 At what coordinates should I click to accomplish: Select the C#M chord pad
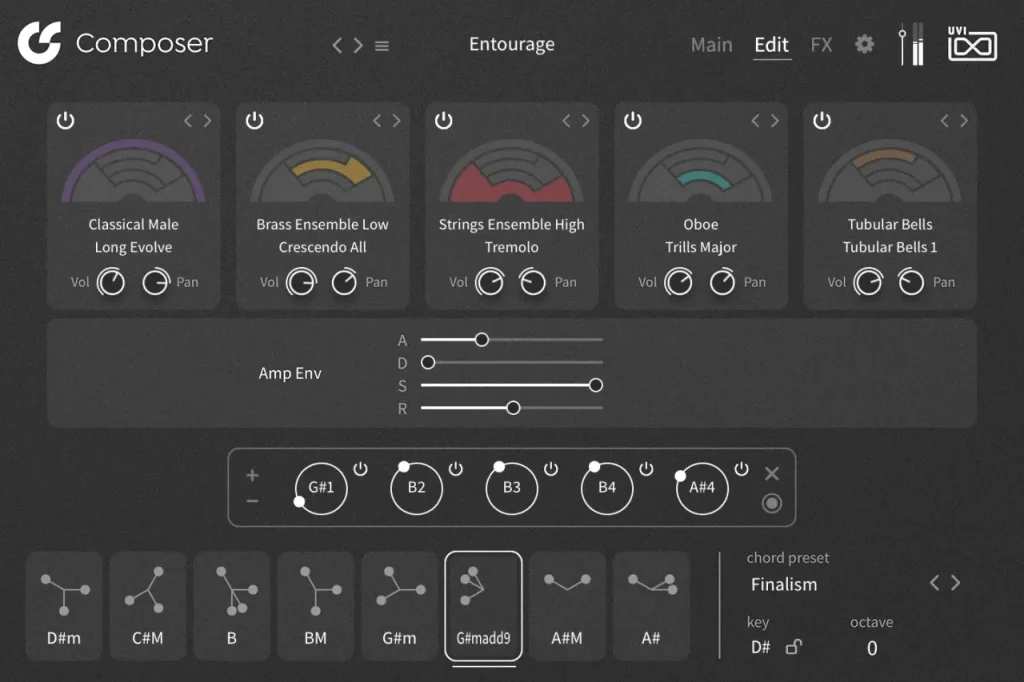click(x=148, y=606)
